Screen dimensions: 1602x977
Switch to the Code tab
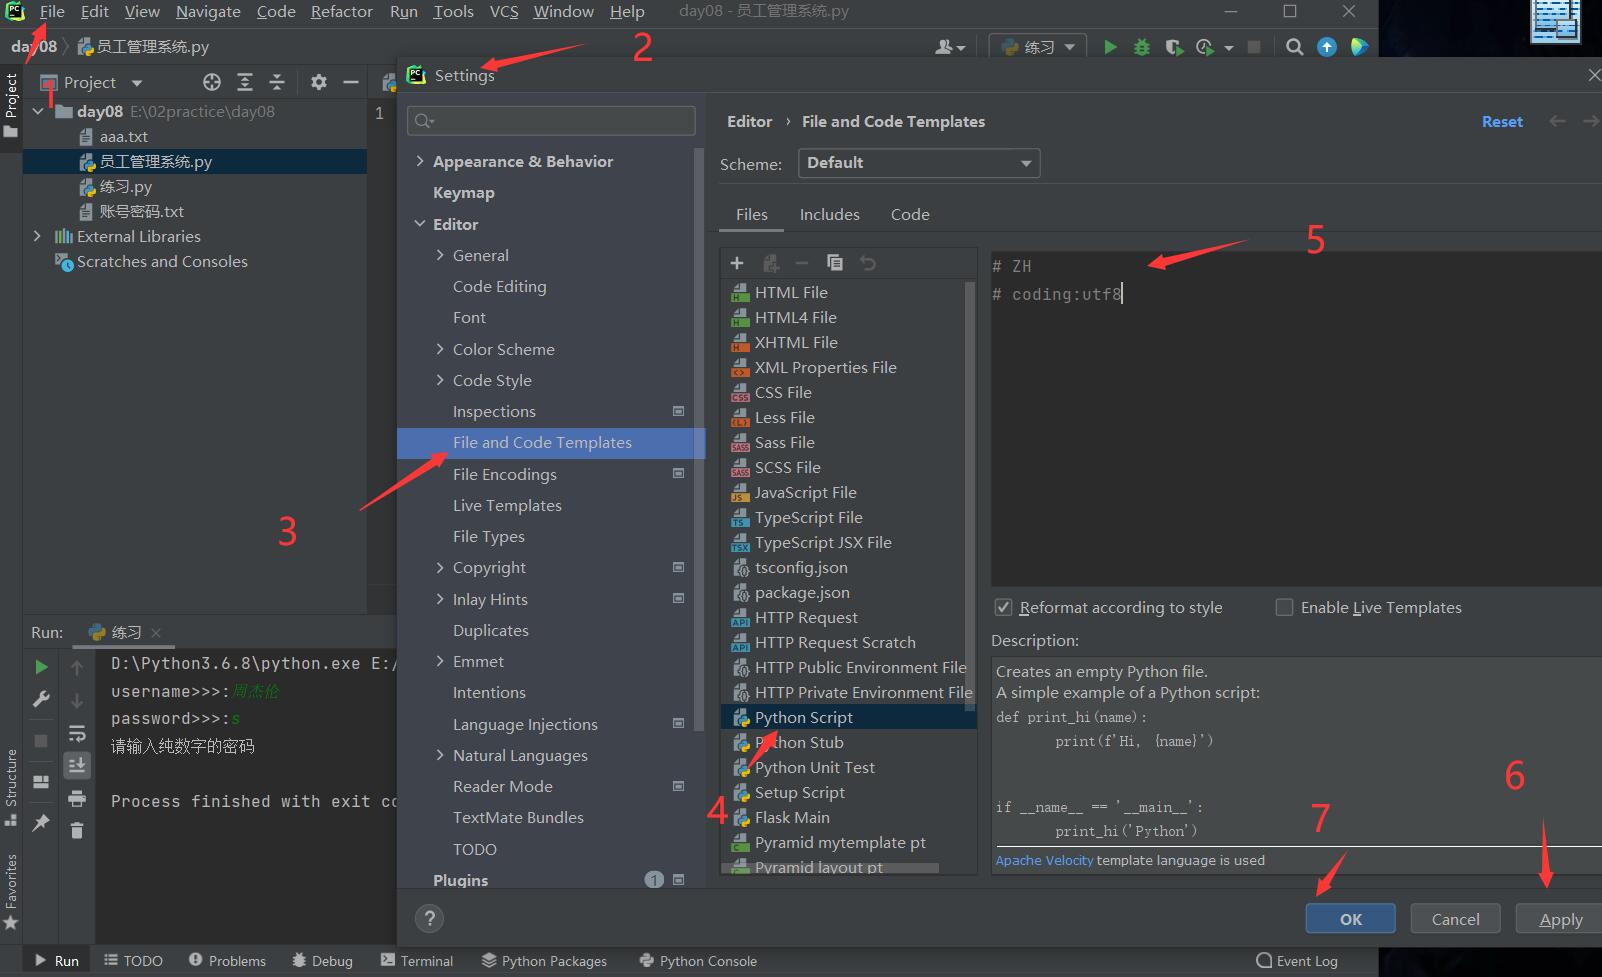coord(910,214)
